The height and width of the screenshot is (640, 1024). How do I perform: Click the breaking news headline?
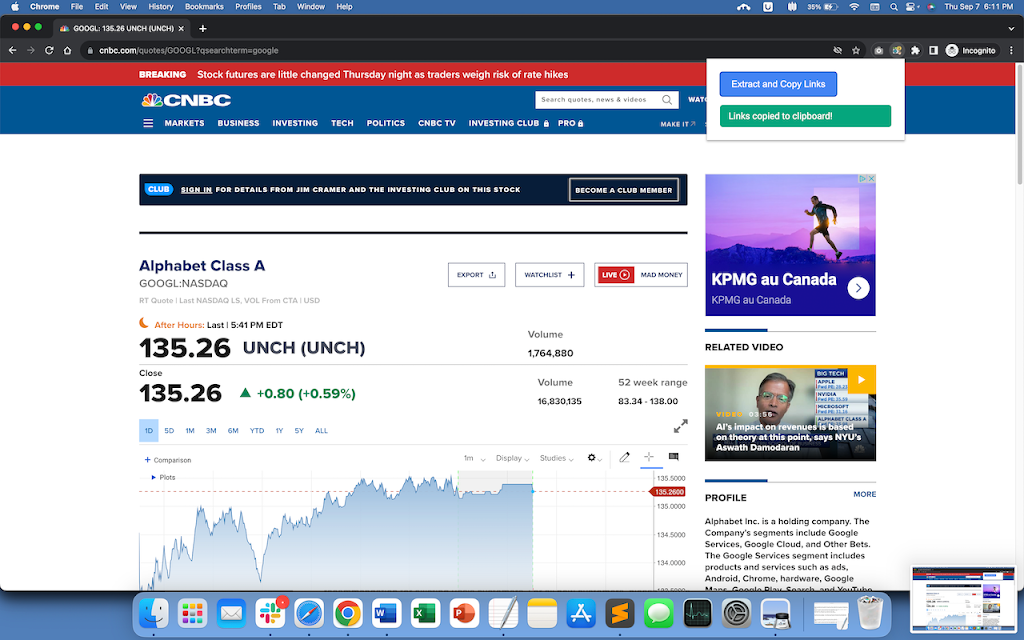pyautogui.click(x=383, y=74)
